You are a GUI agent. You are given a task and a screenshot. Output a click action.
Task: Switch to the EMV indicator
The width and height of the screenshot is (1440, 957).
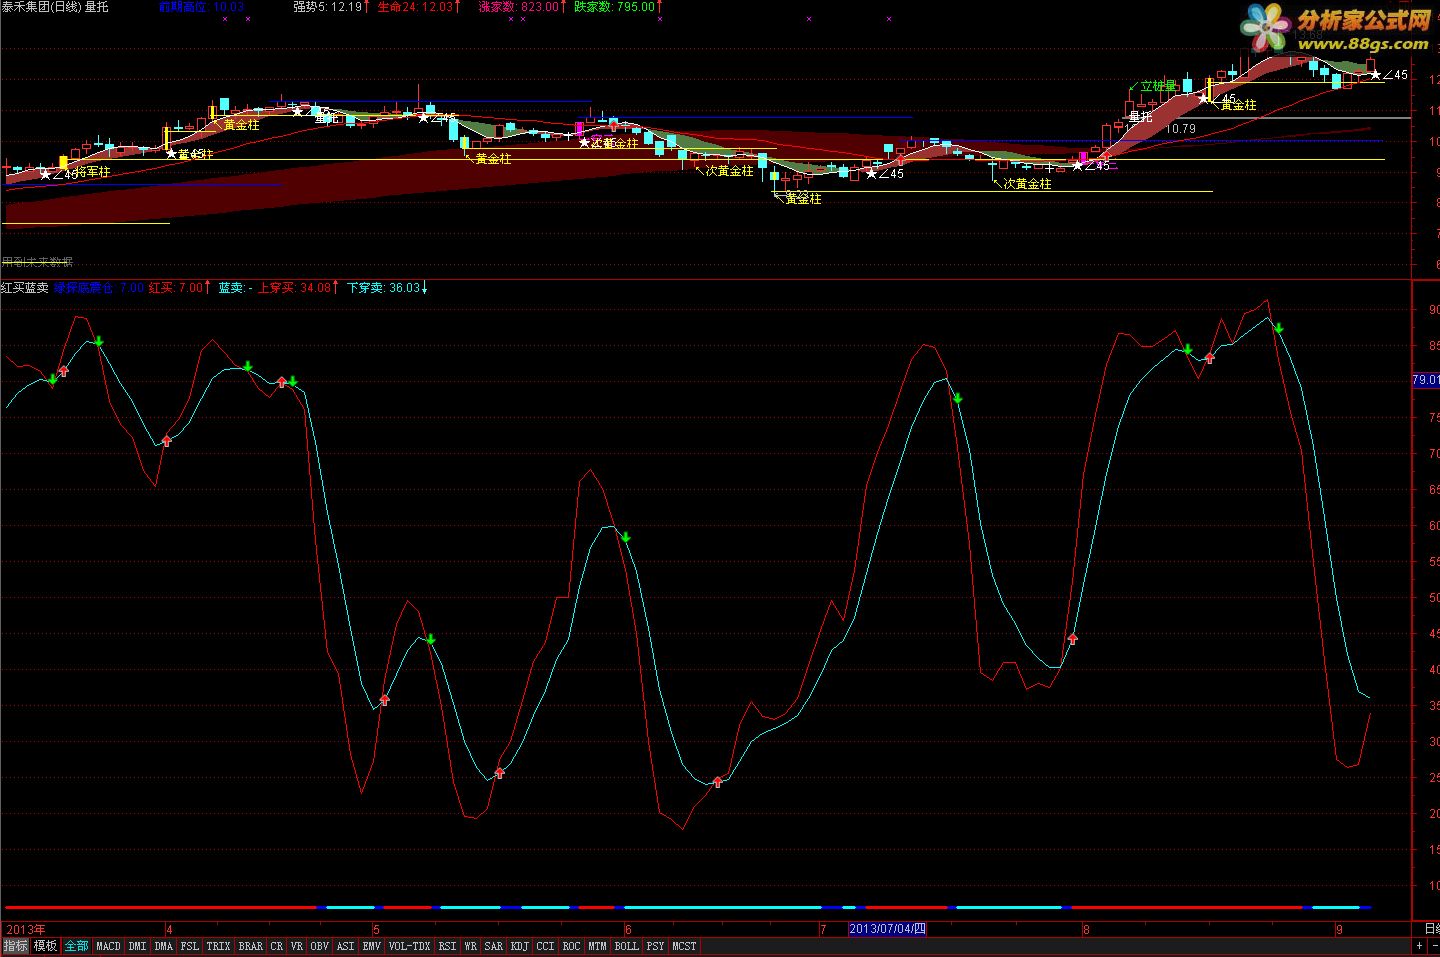click(x=371, y=946)
